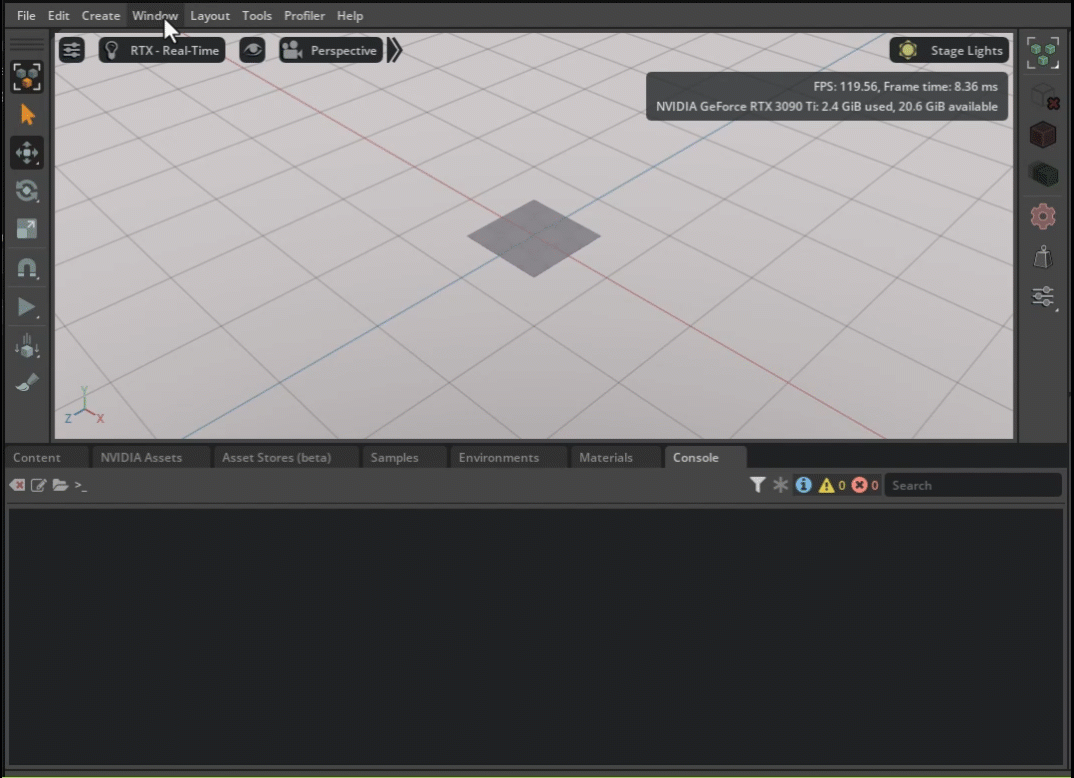Open the Edit menu
This screenshot has width=1074, height=778.
point(58,15)
